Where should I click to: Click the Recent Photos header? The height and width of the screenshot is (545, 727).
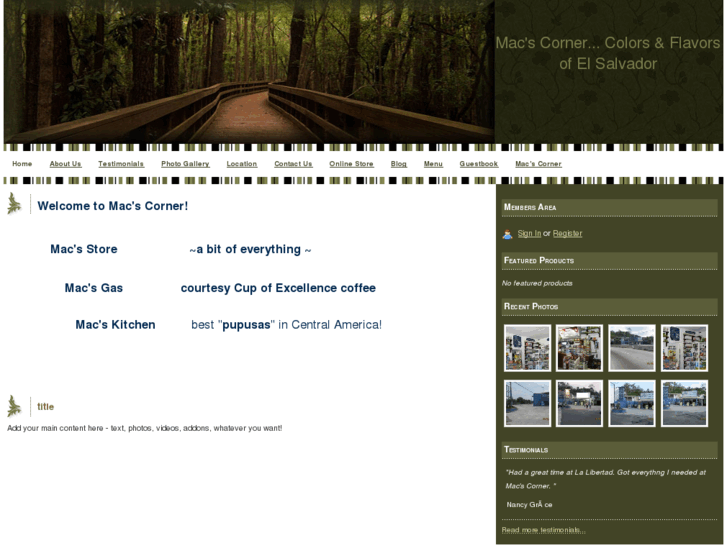point(609,307)
